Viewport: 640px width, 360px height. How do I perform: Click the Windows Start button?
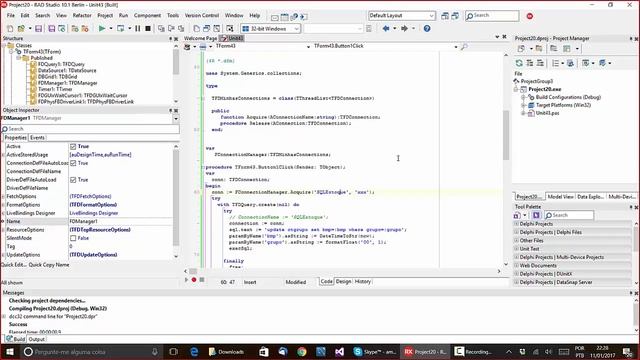coord(9,351)
